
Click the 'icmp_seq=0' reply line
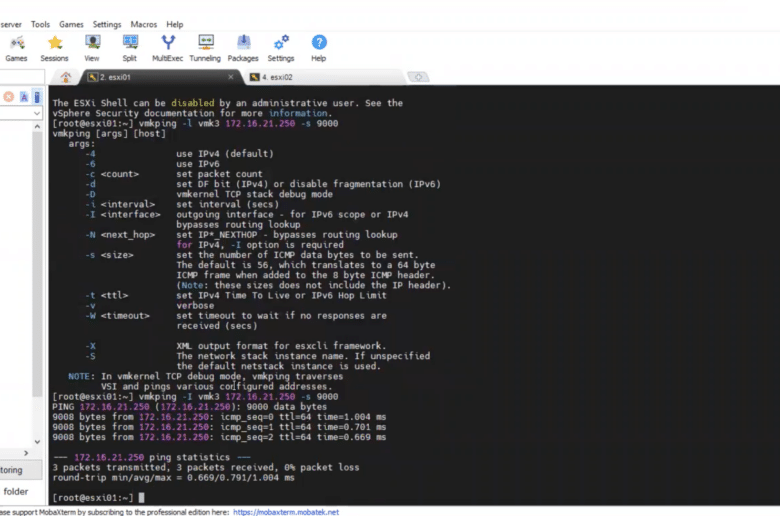219,417
